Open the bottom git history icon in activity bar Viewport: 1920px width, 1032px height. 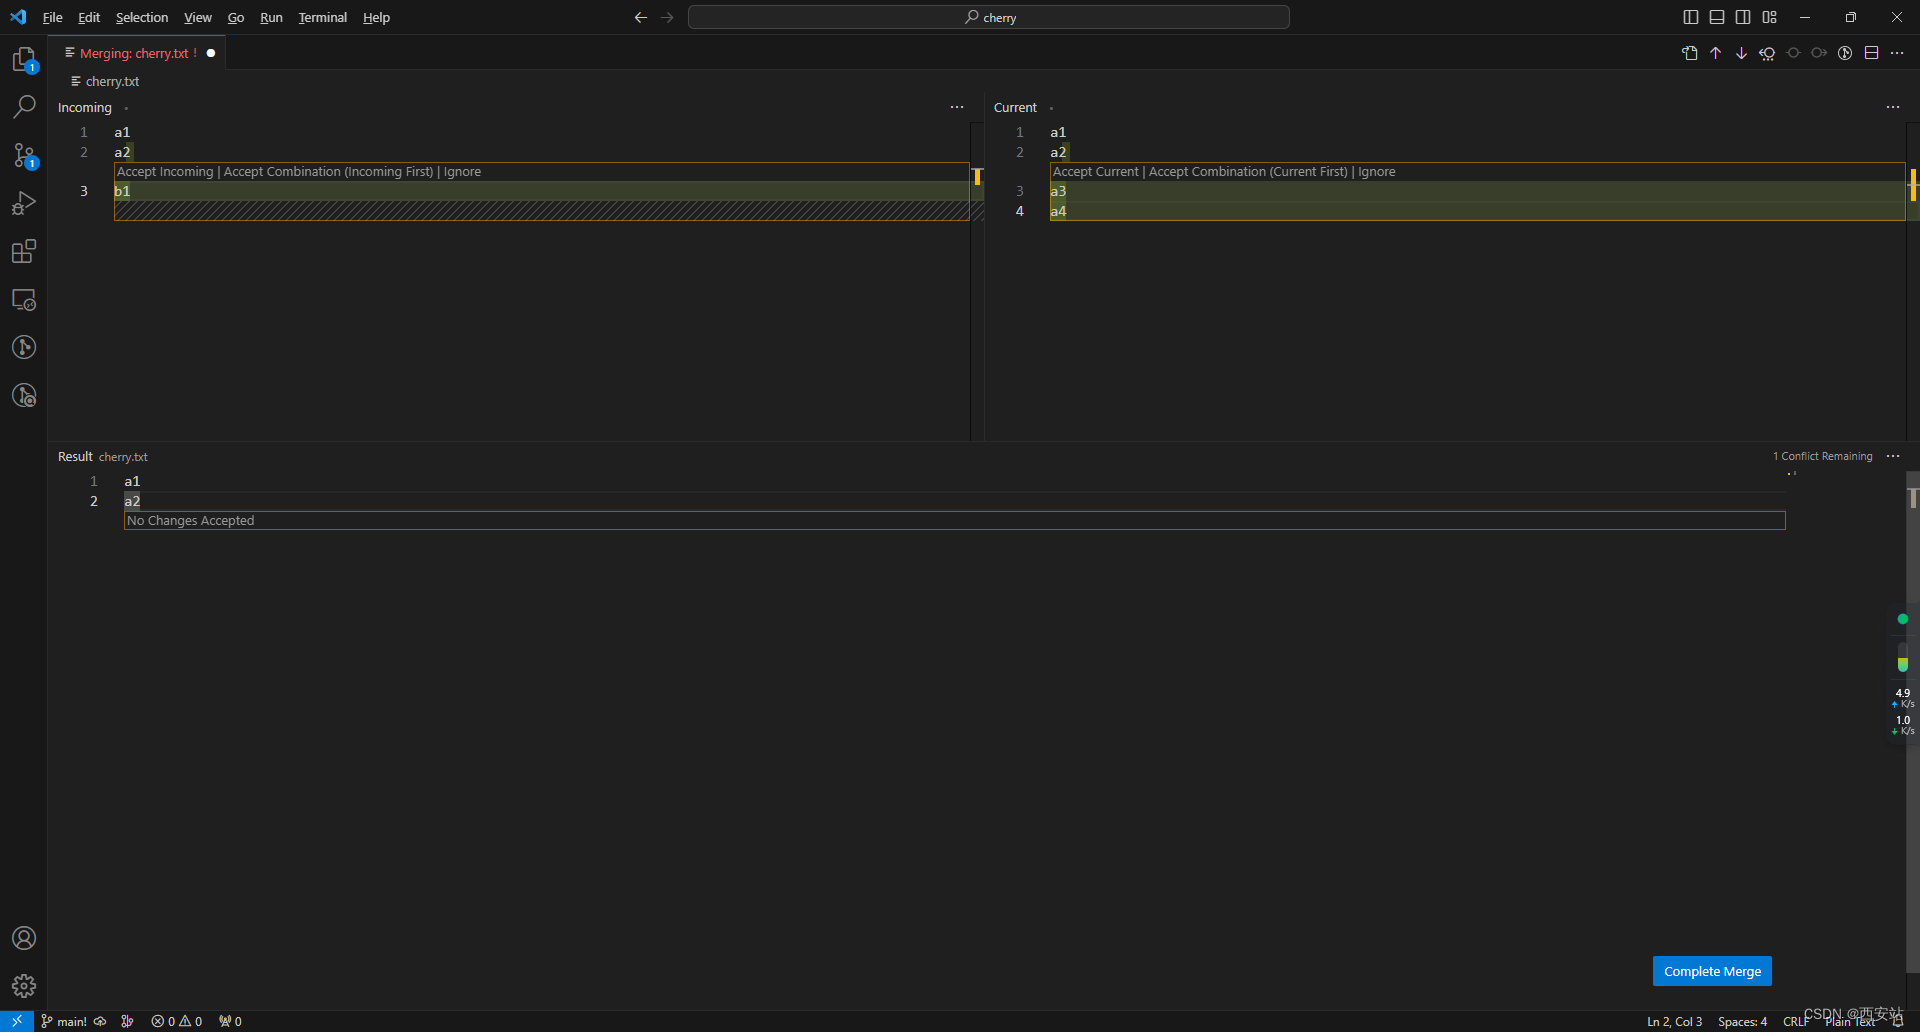(24, 395)
